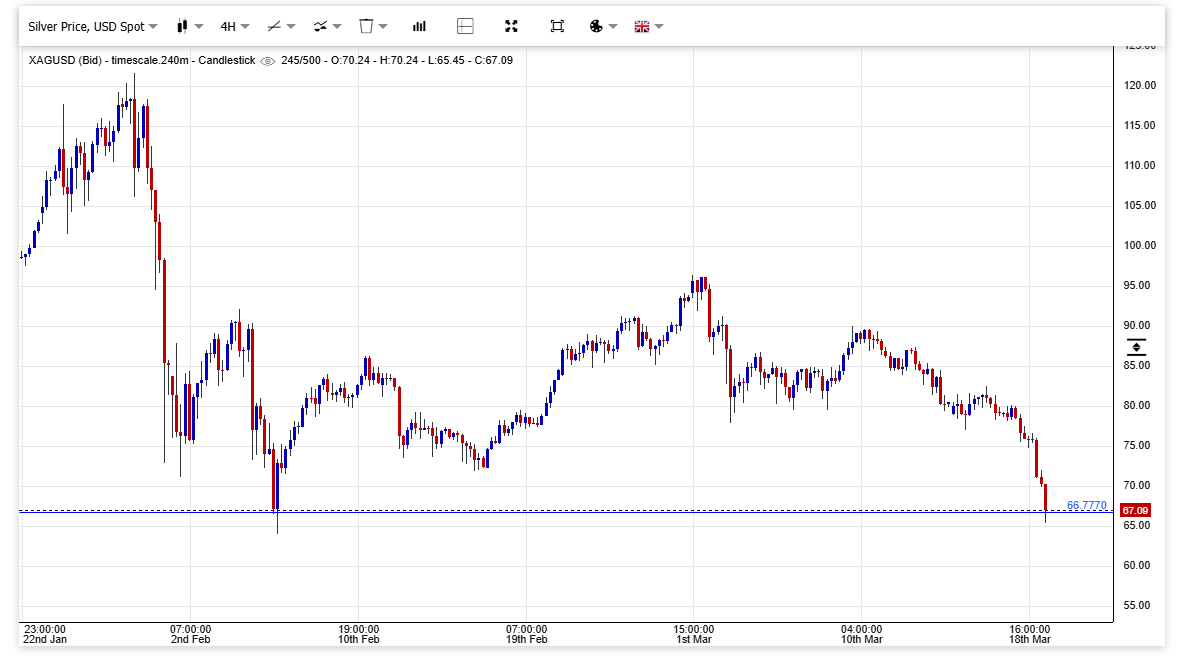Open the UK flag language selector
Viewport: 1189px width, 670px height.
tap(641, 26)
